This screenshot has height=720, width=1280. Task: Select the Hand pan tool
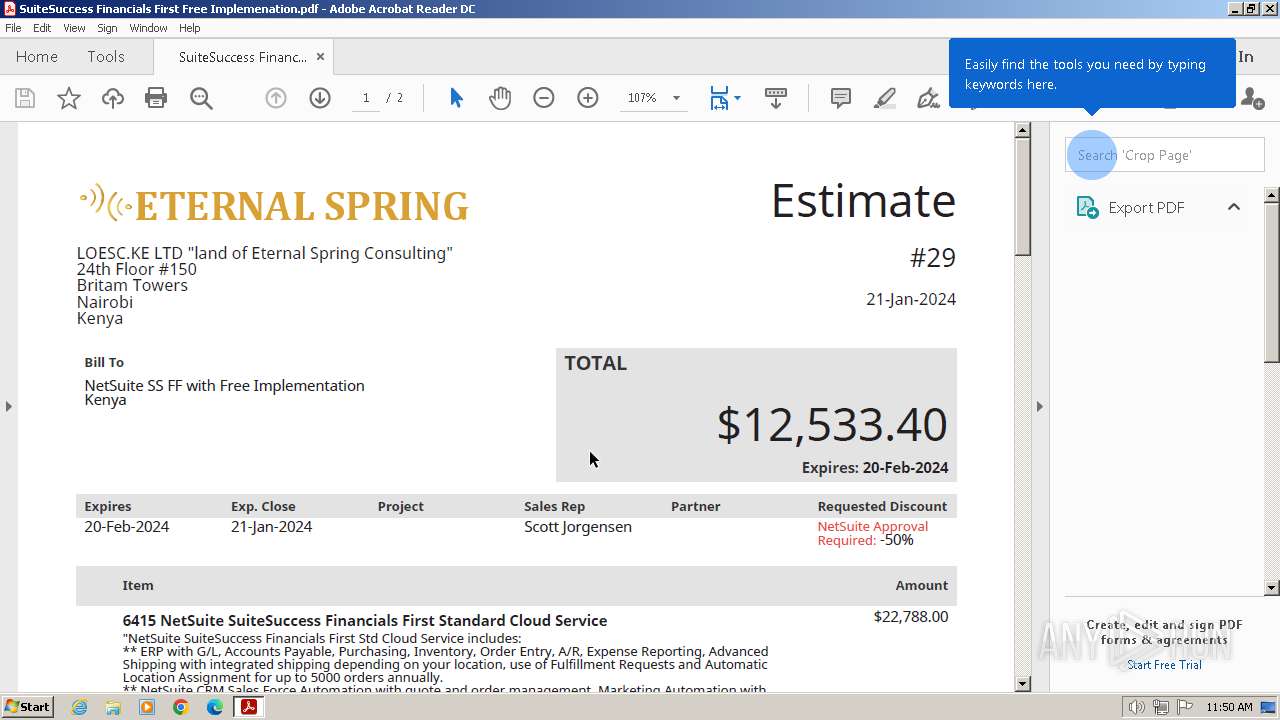[x=500, y=98]
